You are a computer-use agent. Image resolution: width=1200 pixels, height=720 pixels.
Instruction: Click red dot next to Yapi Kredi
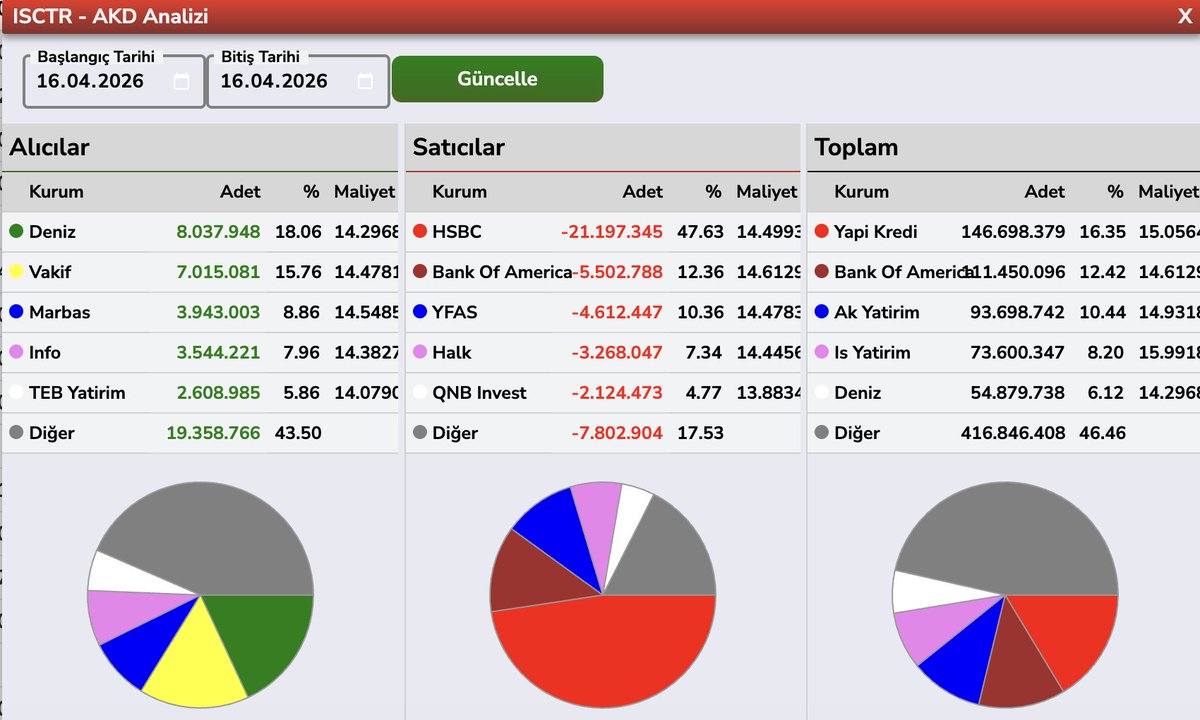822,231
